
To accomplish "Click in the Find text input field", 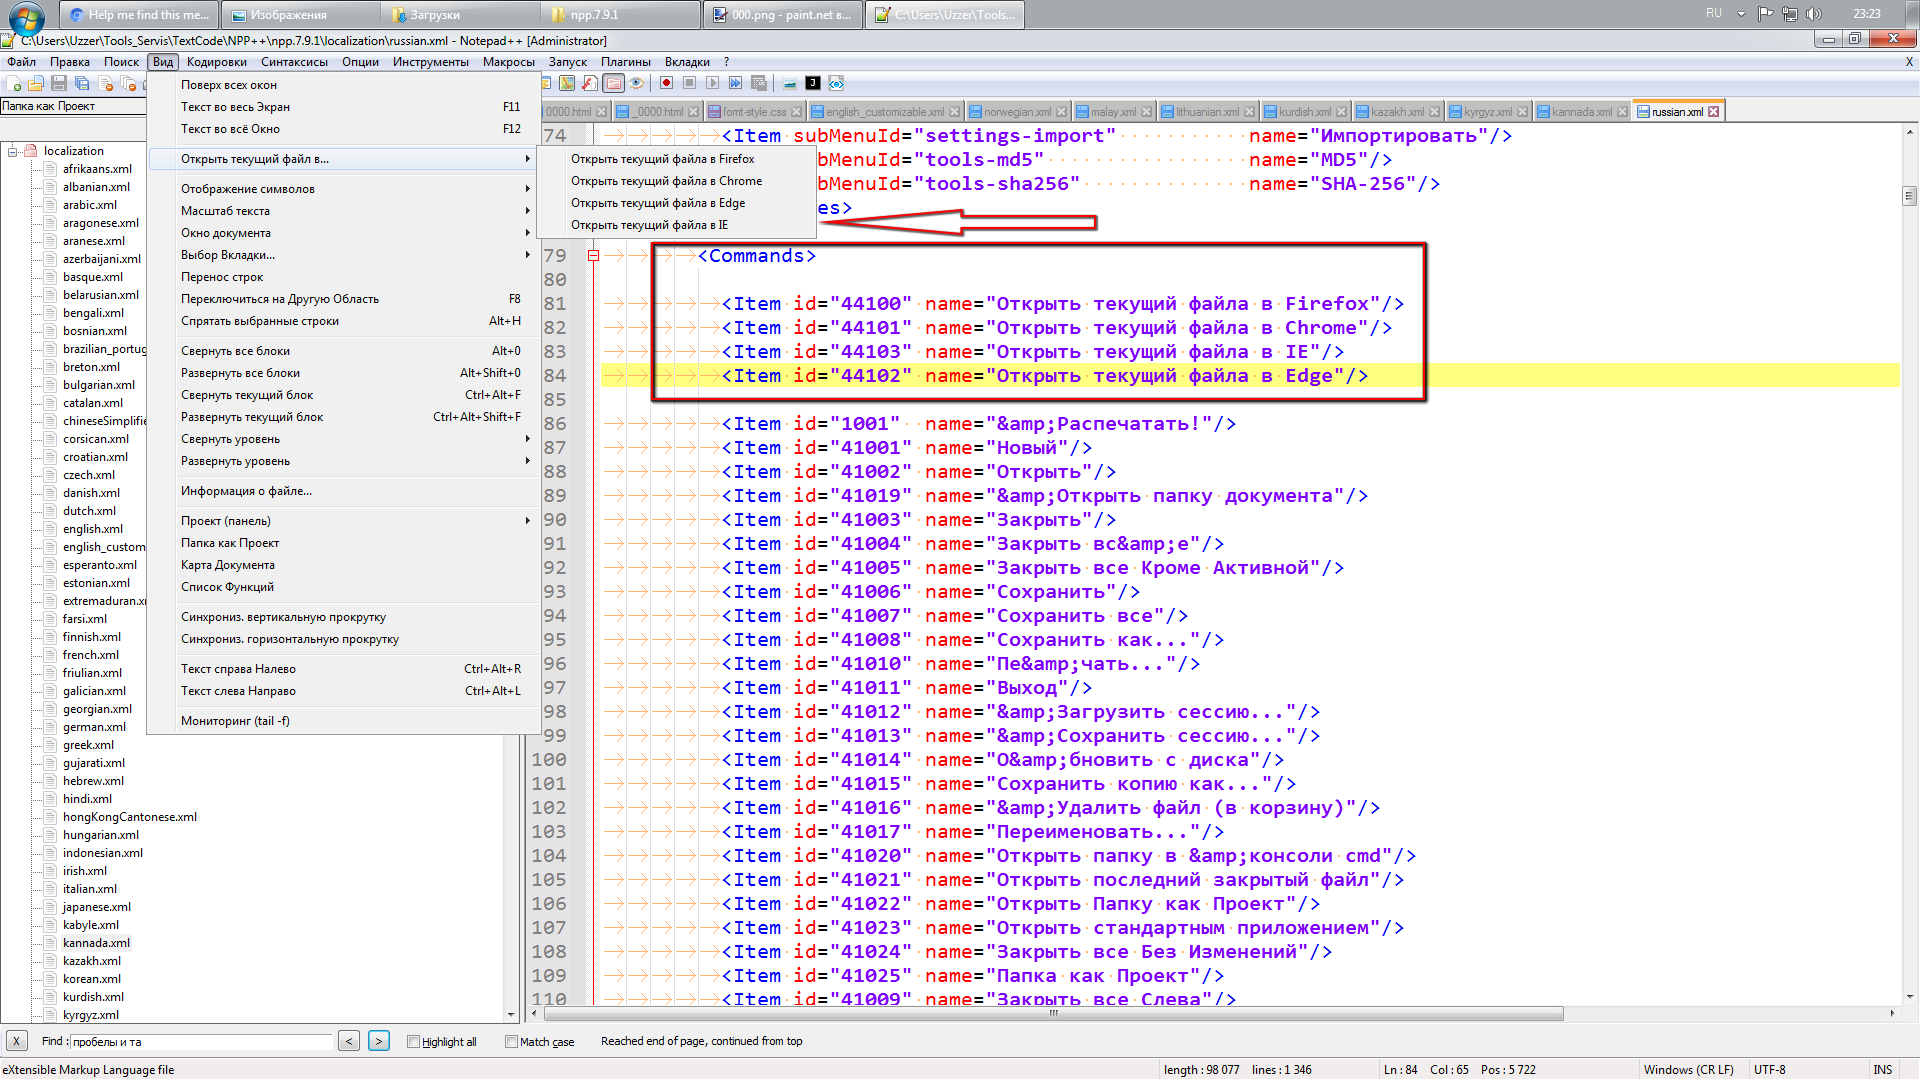I will pyautogui.click(x=201, y=1041).
